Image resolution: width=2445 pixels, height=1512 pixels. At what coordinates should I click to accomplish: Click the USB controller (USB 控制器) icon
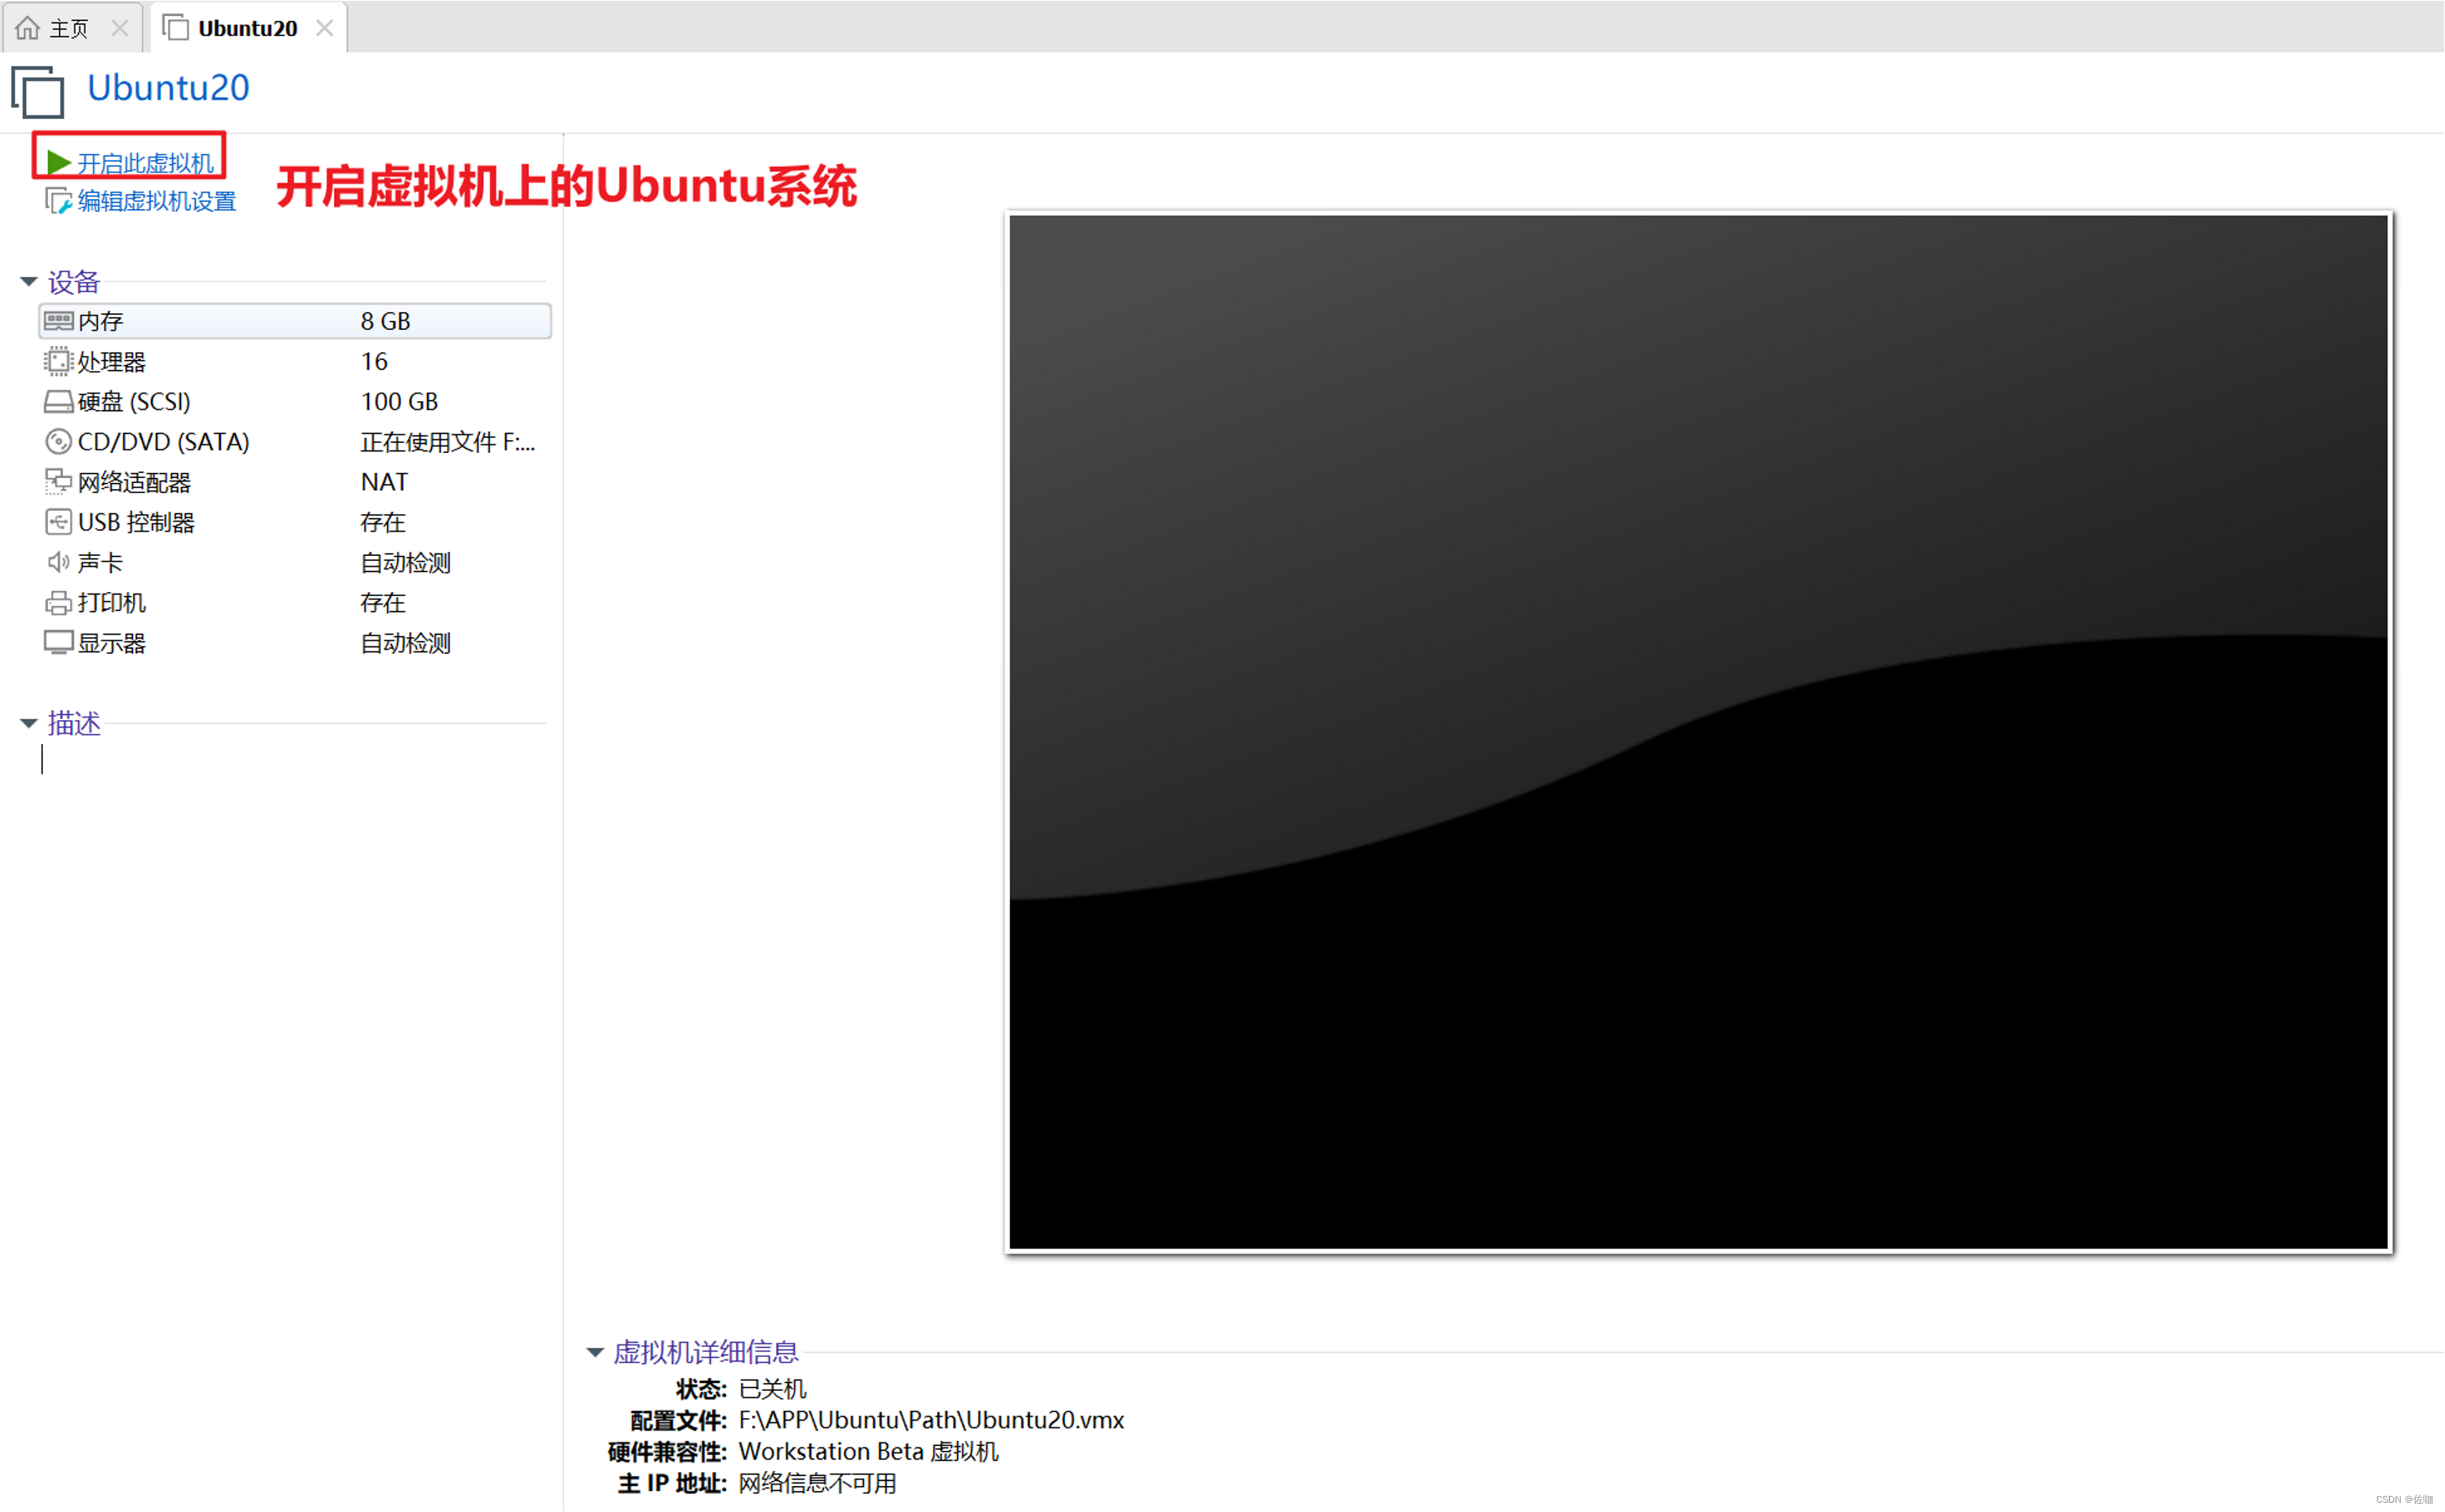click(x=58, y=522)
